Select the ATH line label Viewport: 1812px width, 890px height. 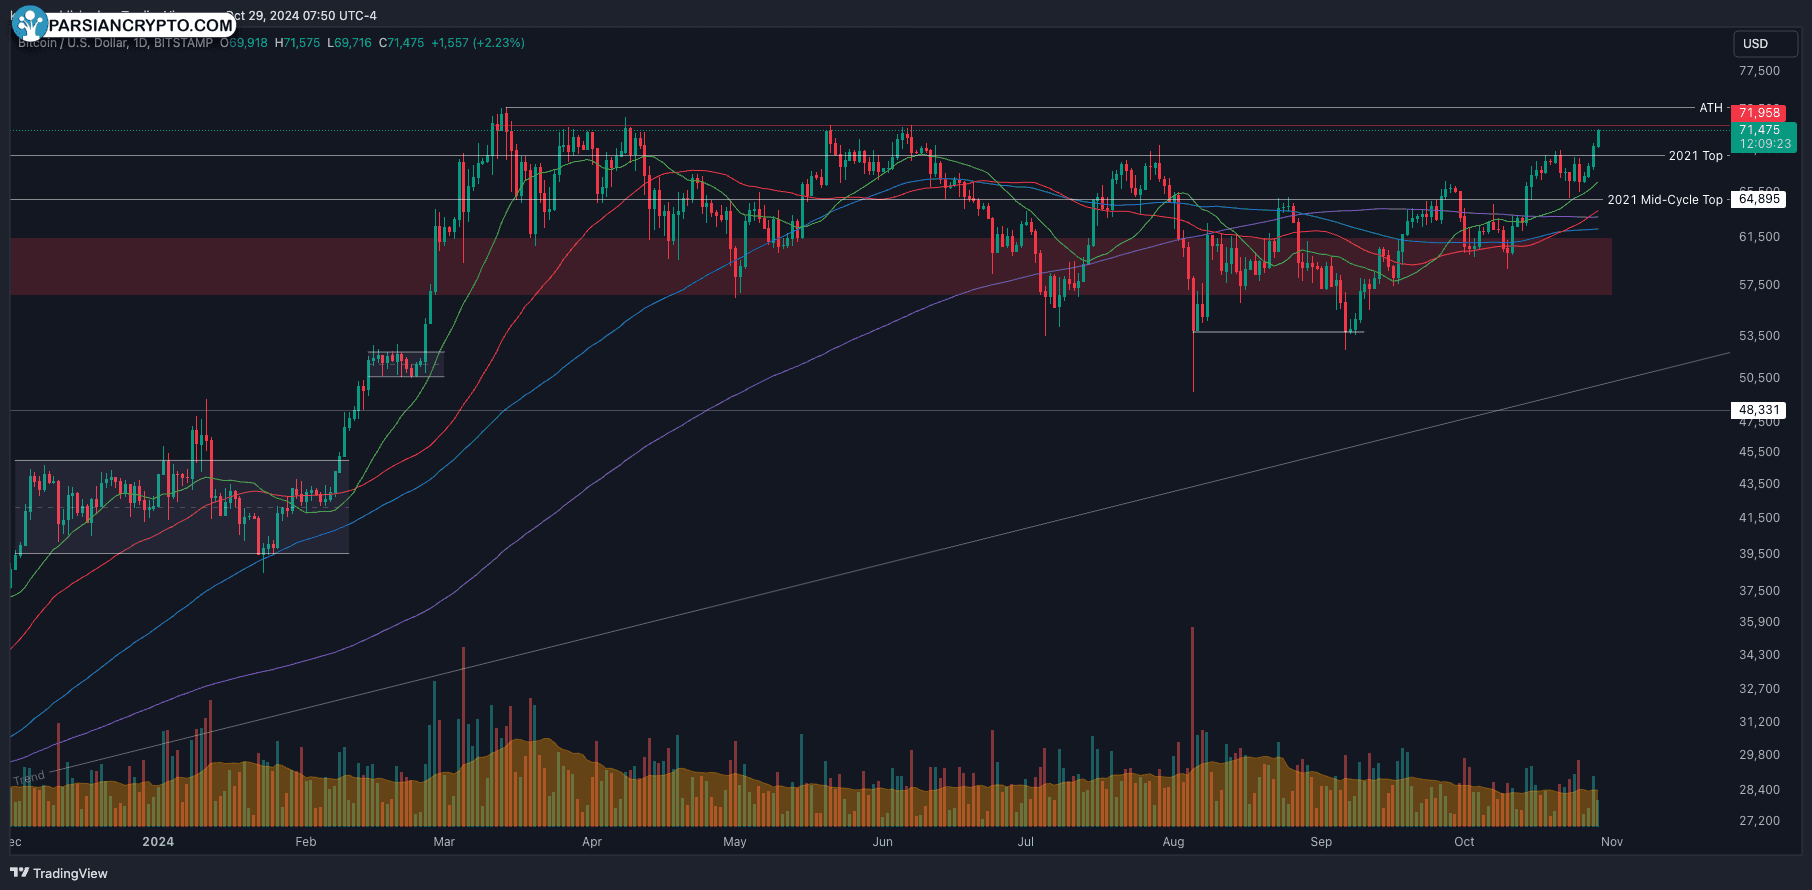pos(1711,108)
